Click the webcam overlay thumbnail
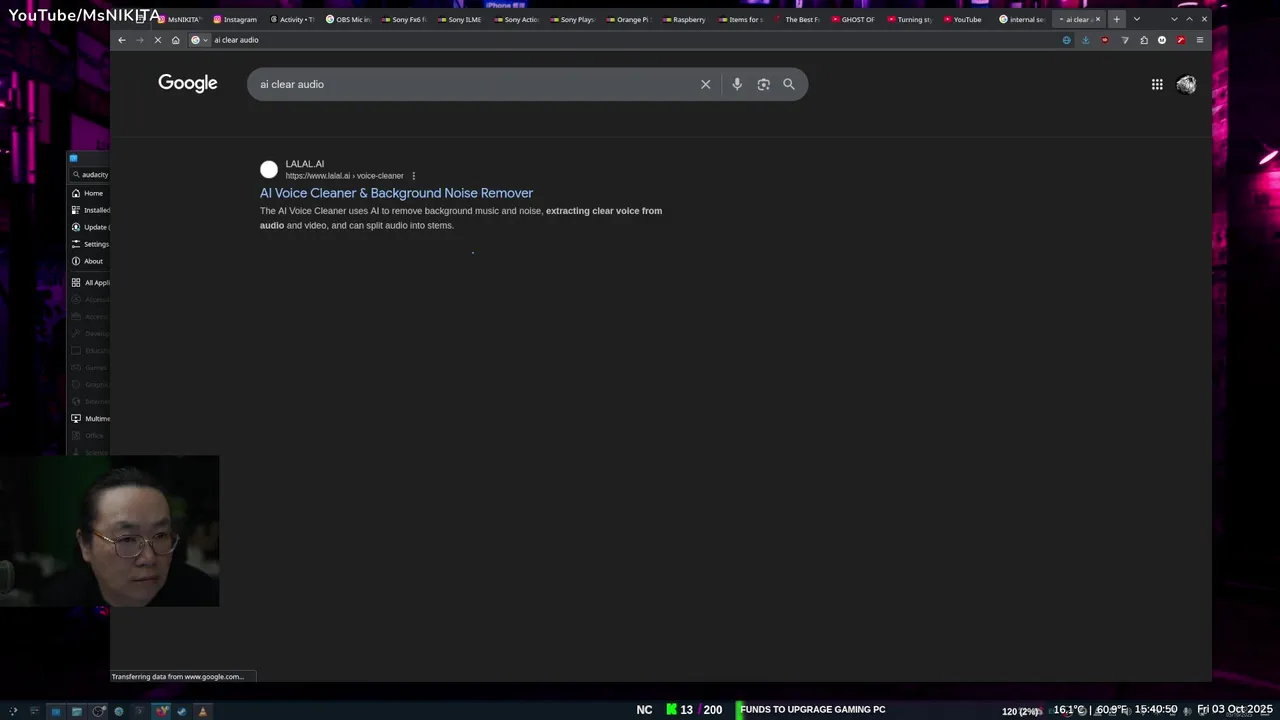1280x720 pixels. pyautogui.click(x=110, y=531)
